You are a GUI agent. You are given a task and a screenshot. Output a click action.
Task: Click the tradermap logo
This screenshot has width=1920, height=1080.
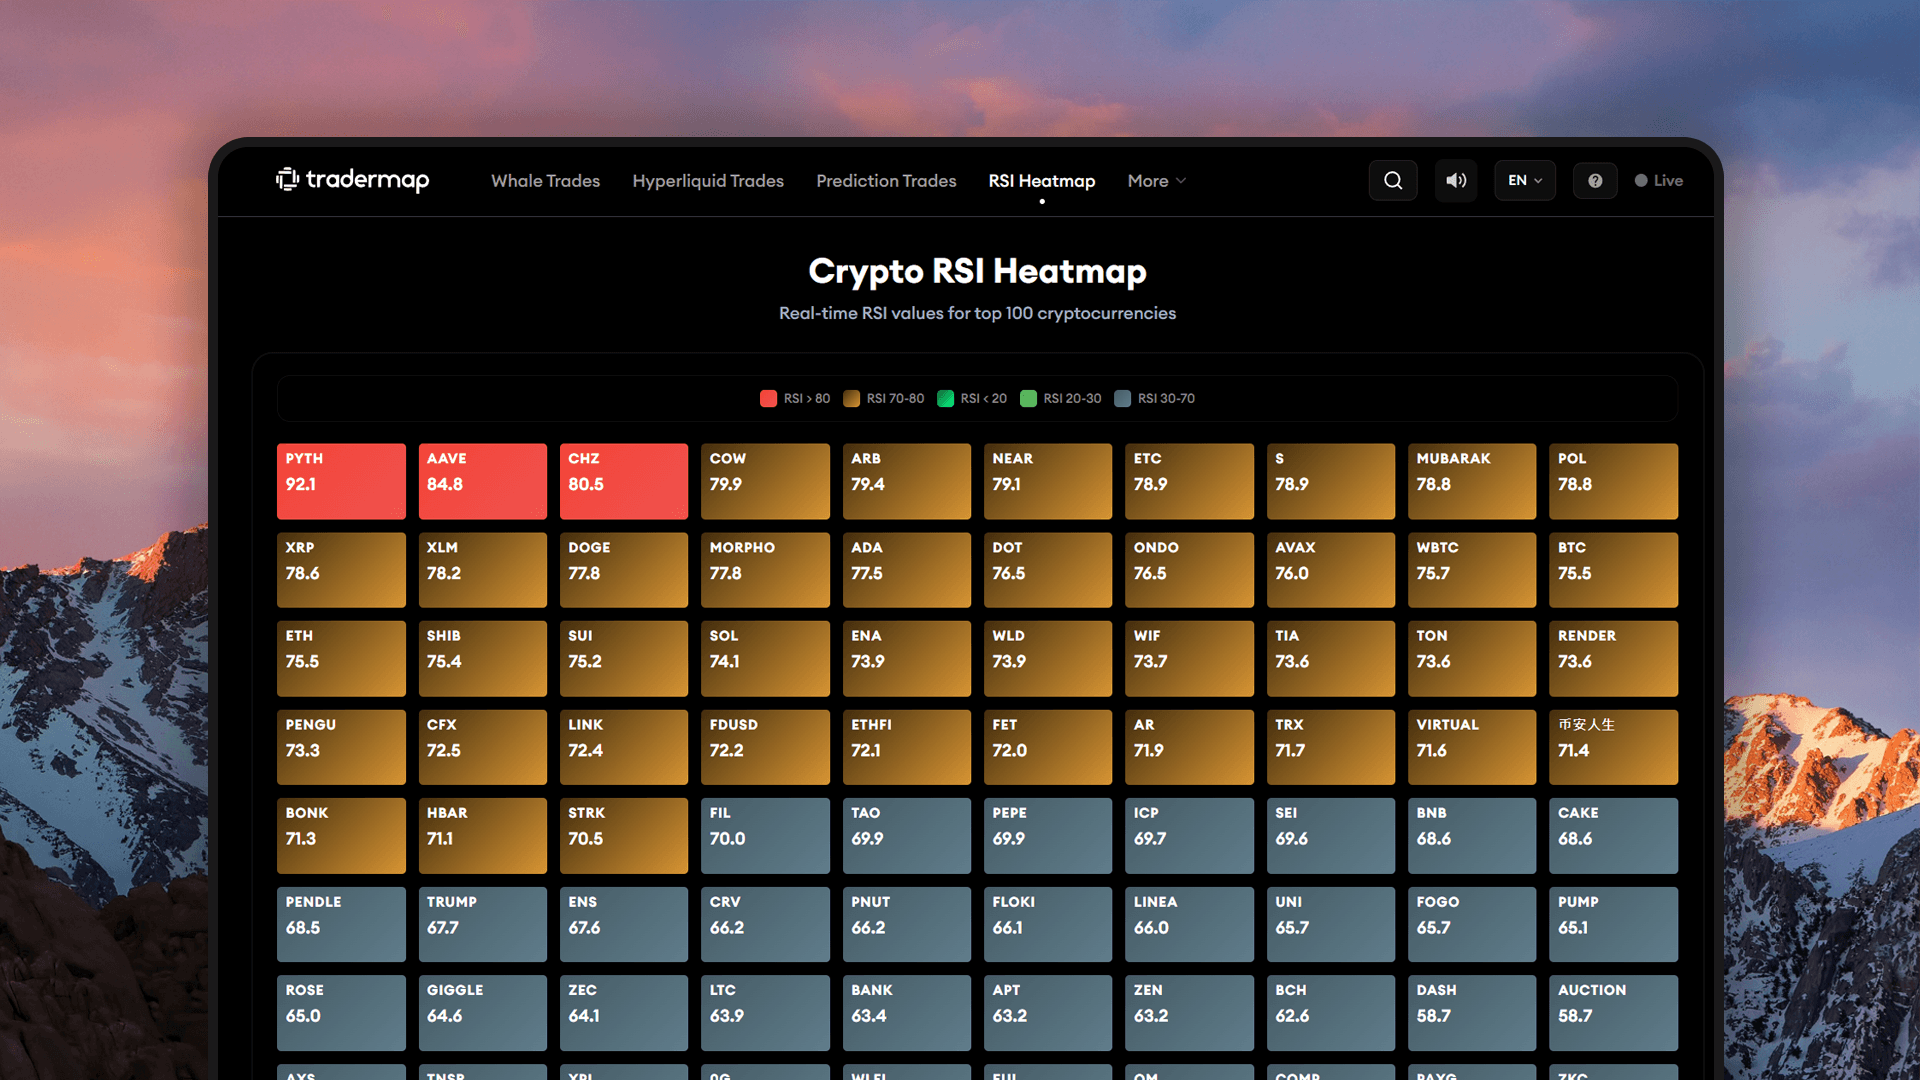coord(352,180)
